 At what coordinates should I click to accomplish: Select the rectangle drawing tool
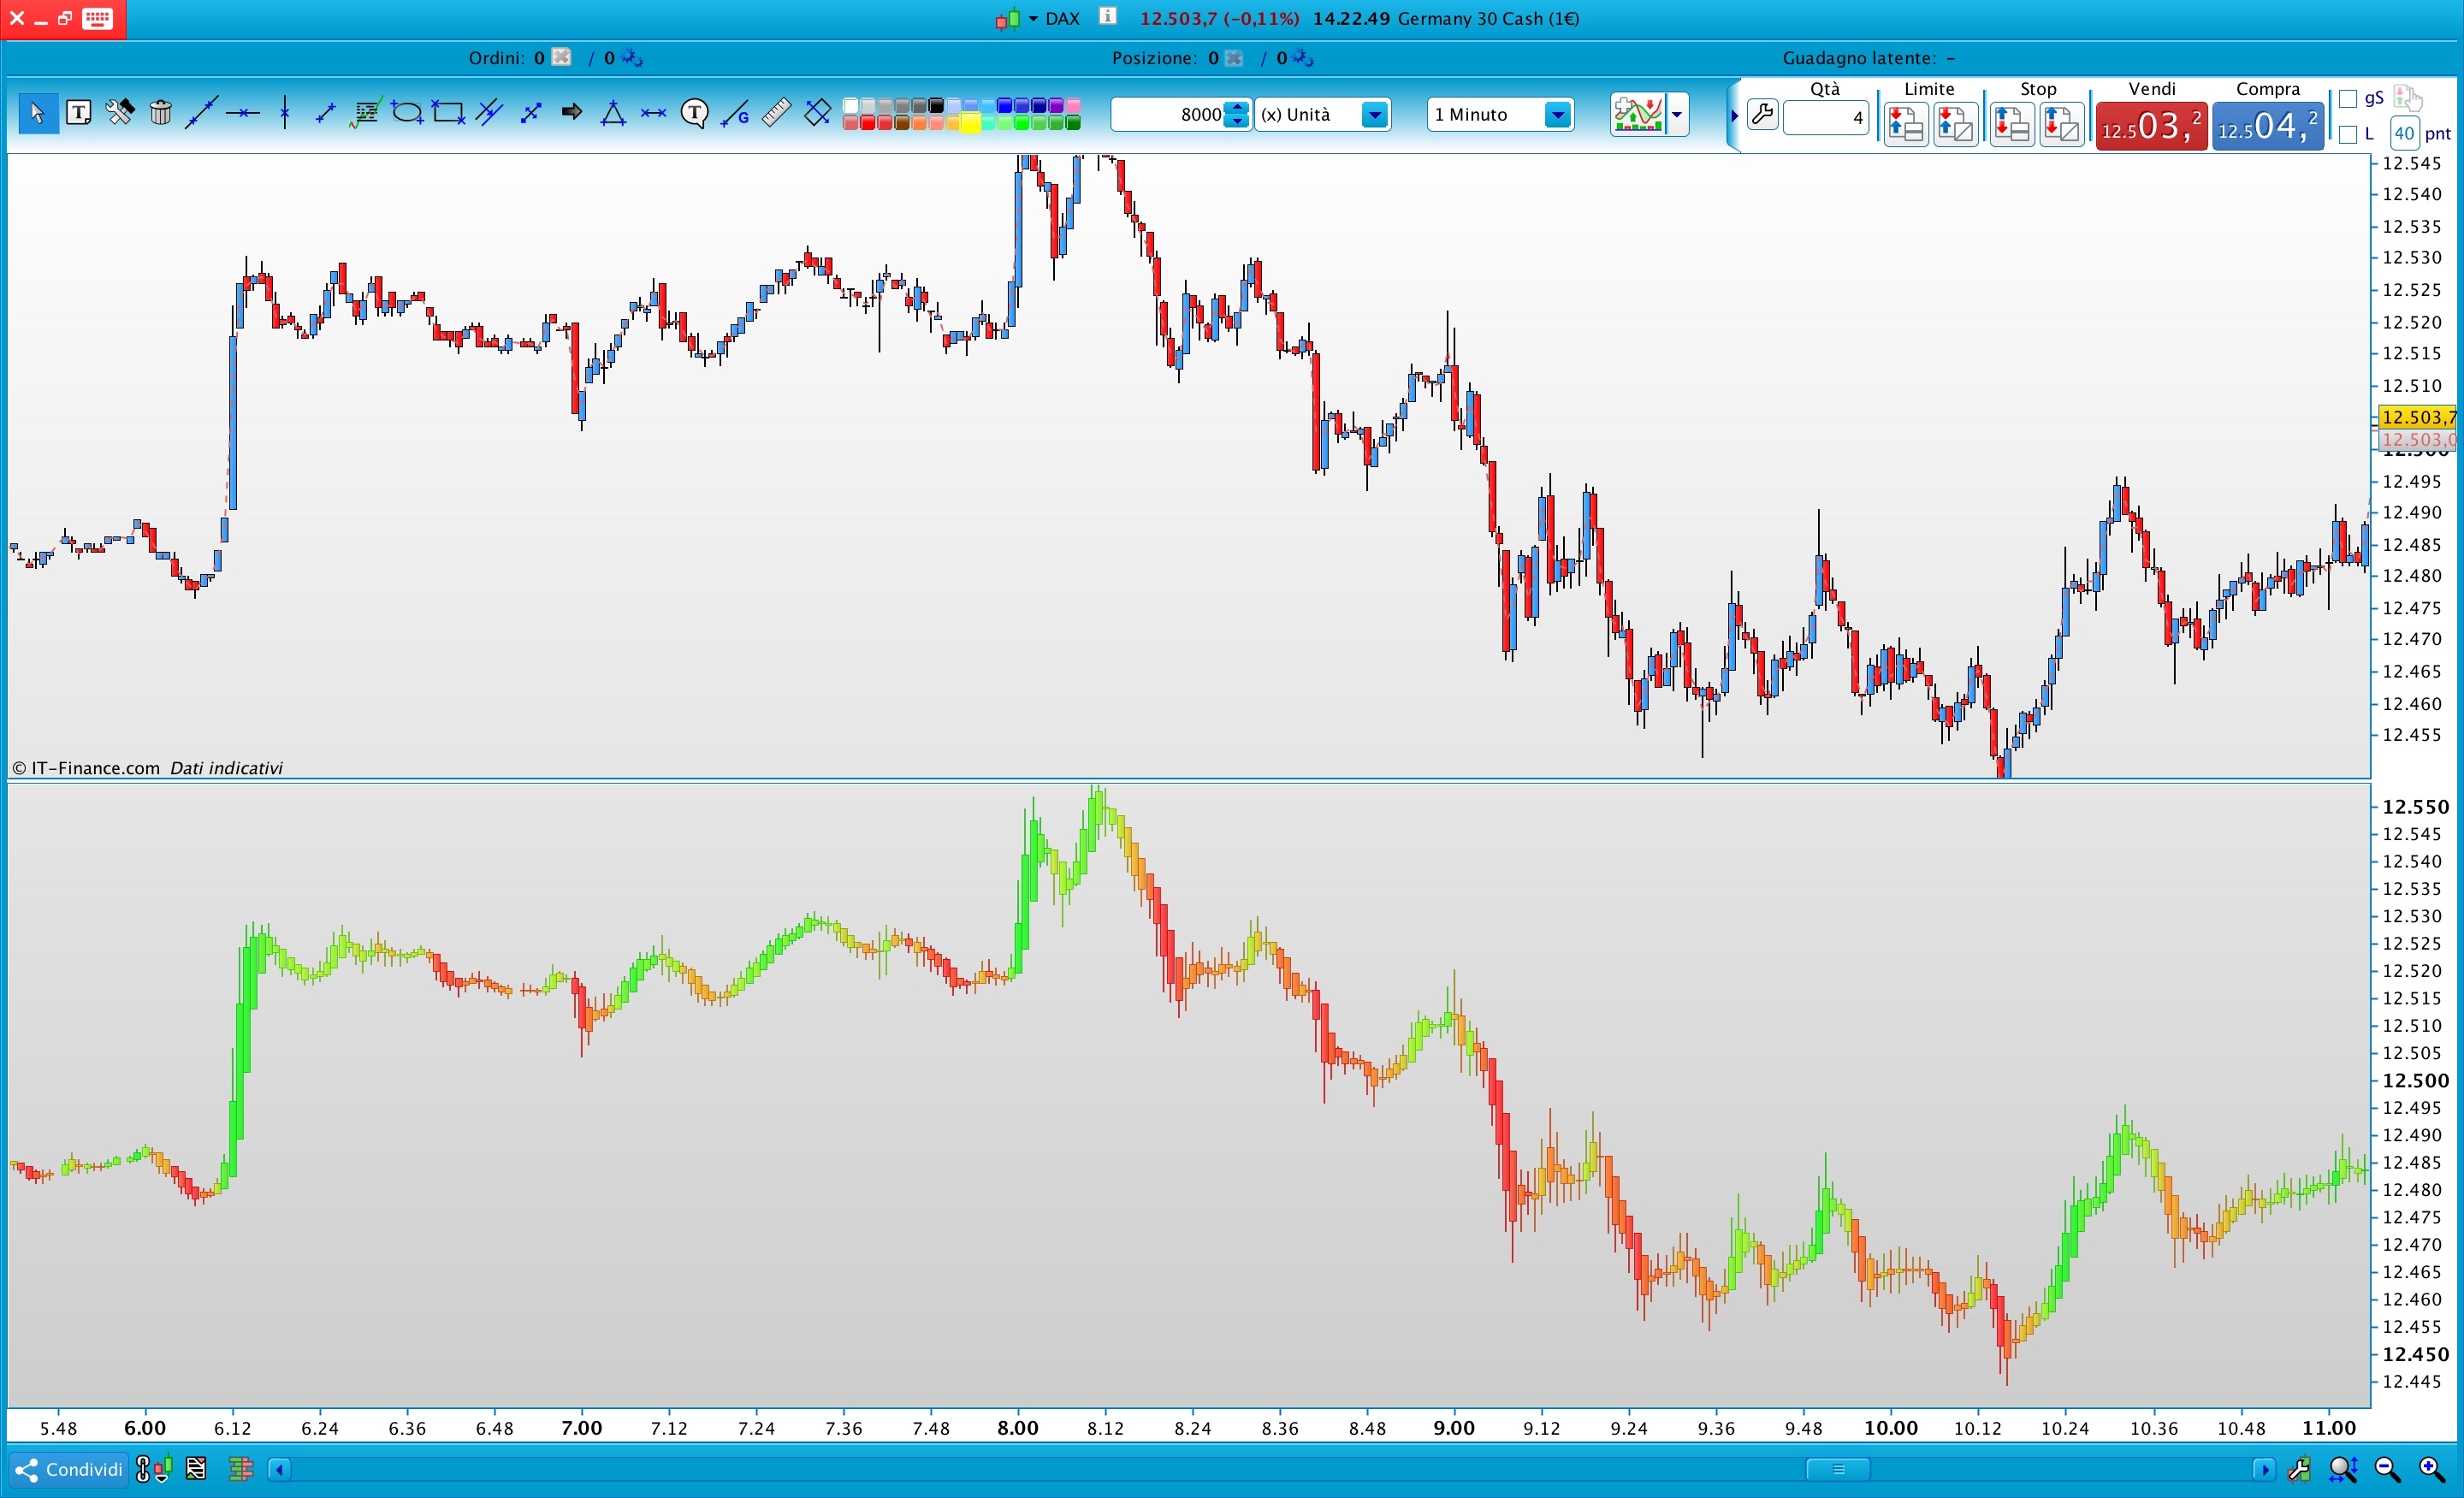[448, 113]
